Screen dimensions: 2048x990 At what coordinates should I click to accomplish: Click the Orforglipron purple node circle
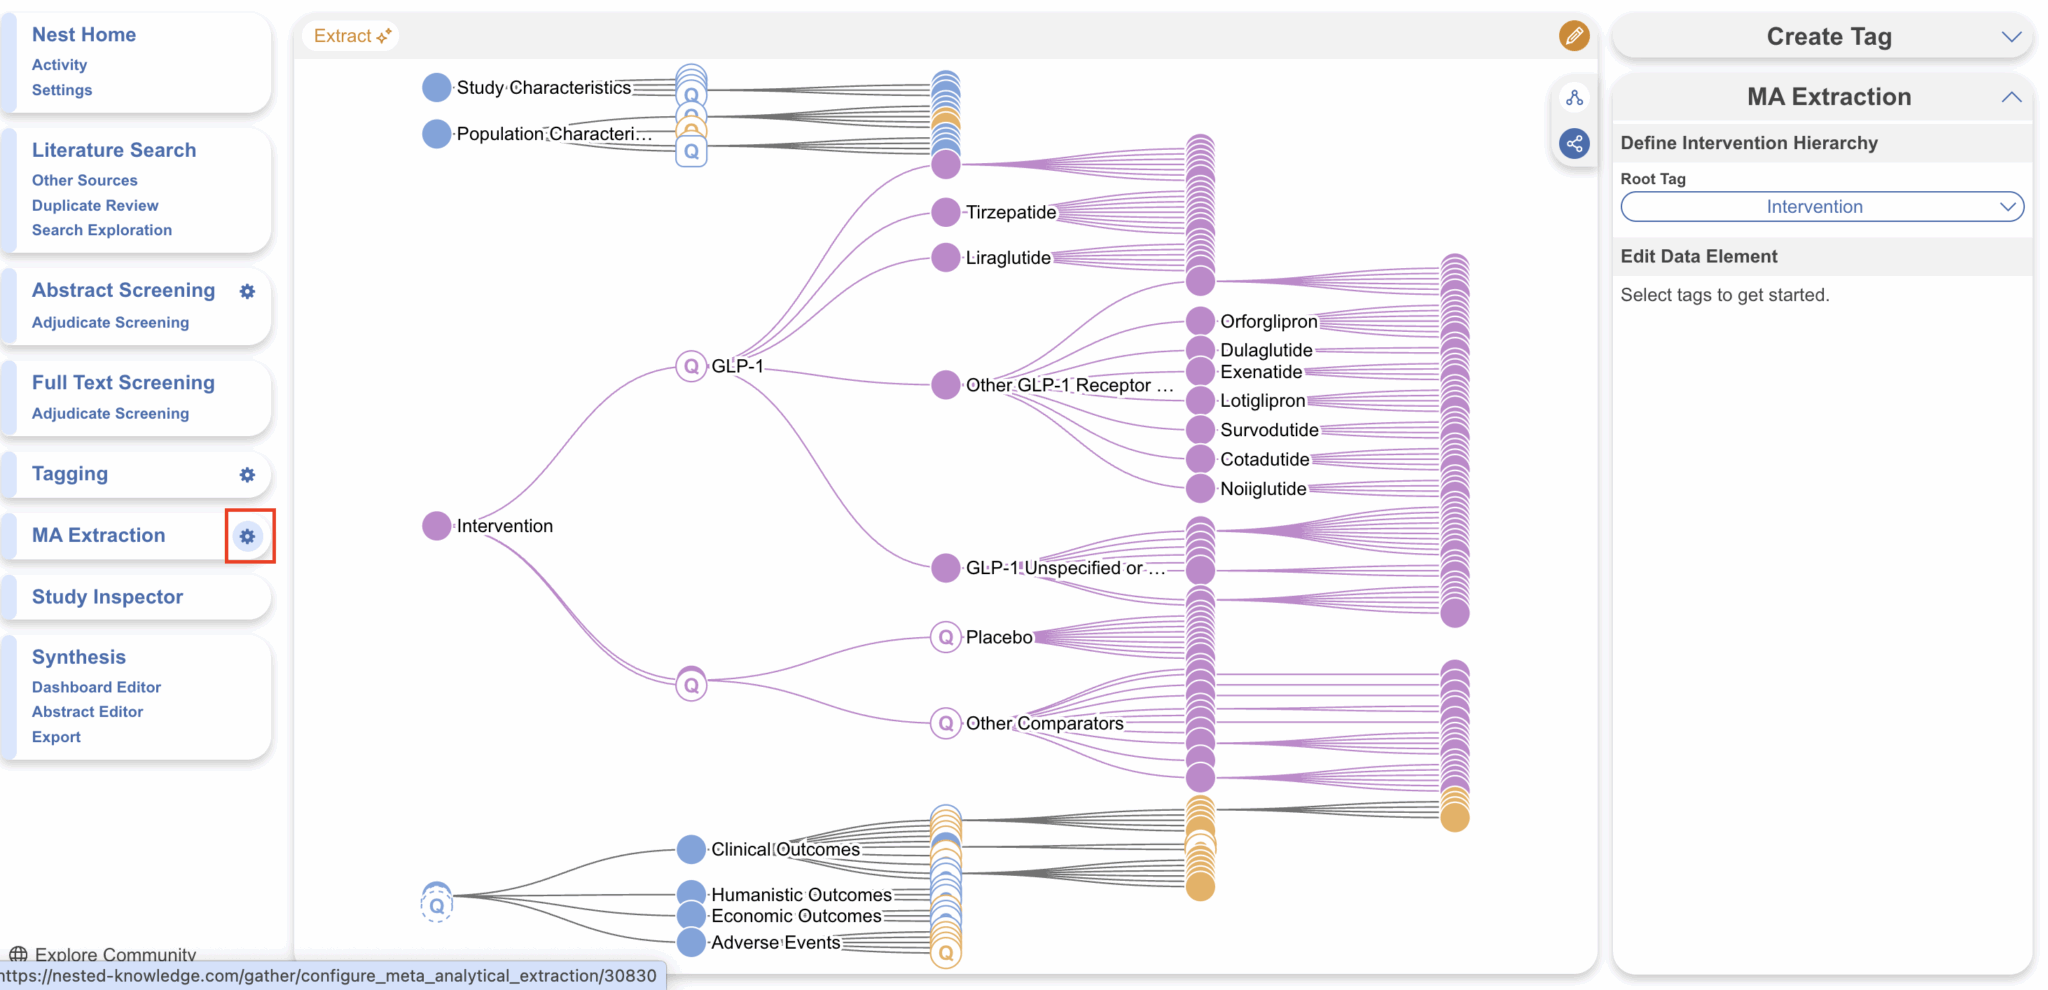coord(1200,321)
